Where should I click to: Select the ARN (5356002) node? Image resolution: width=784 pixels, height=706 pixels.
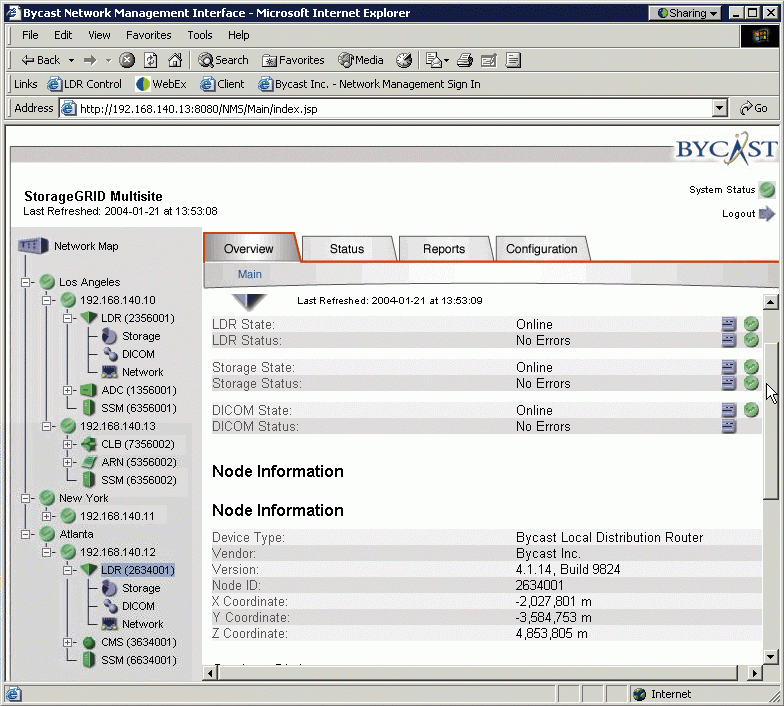tap(138, 462)
